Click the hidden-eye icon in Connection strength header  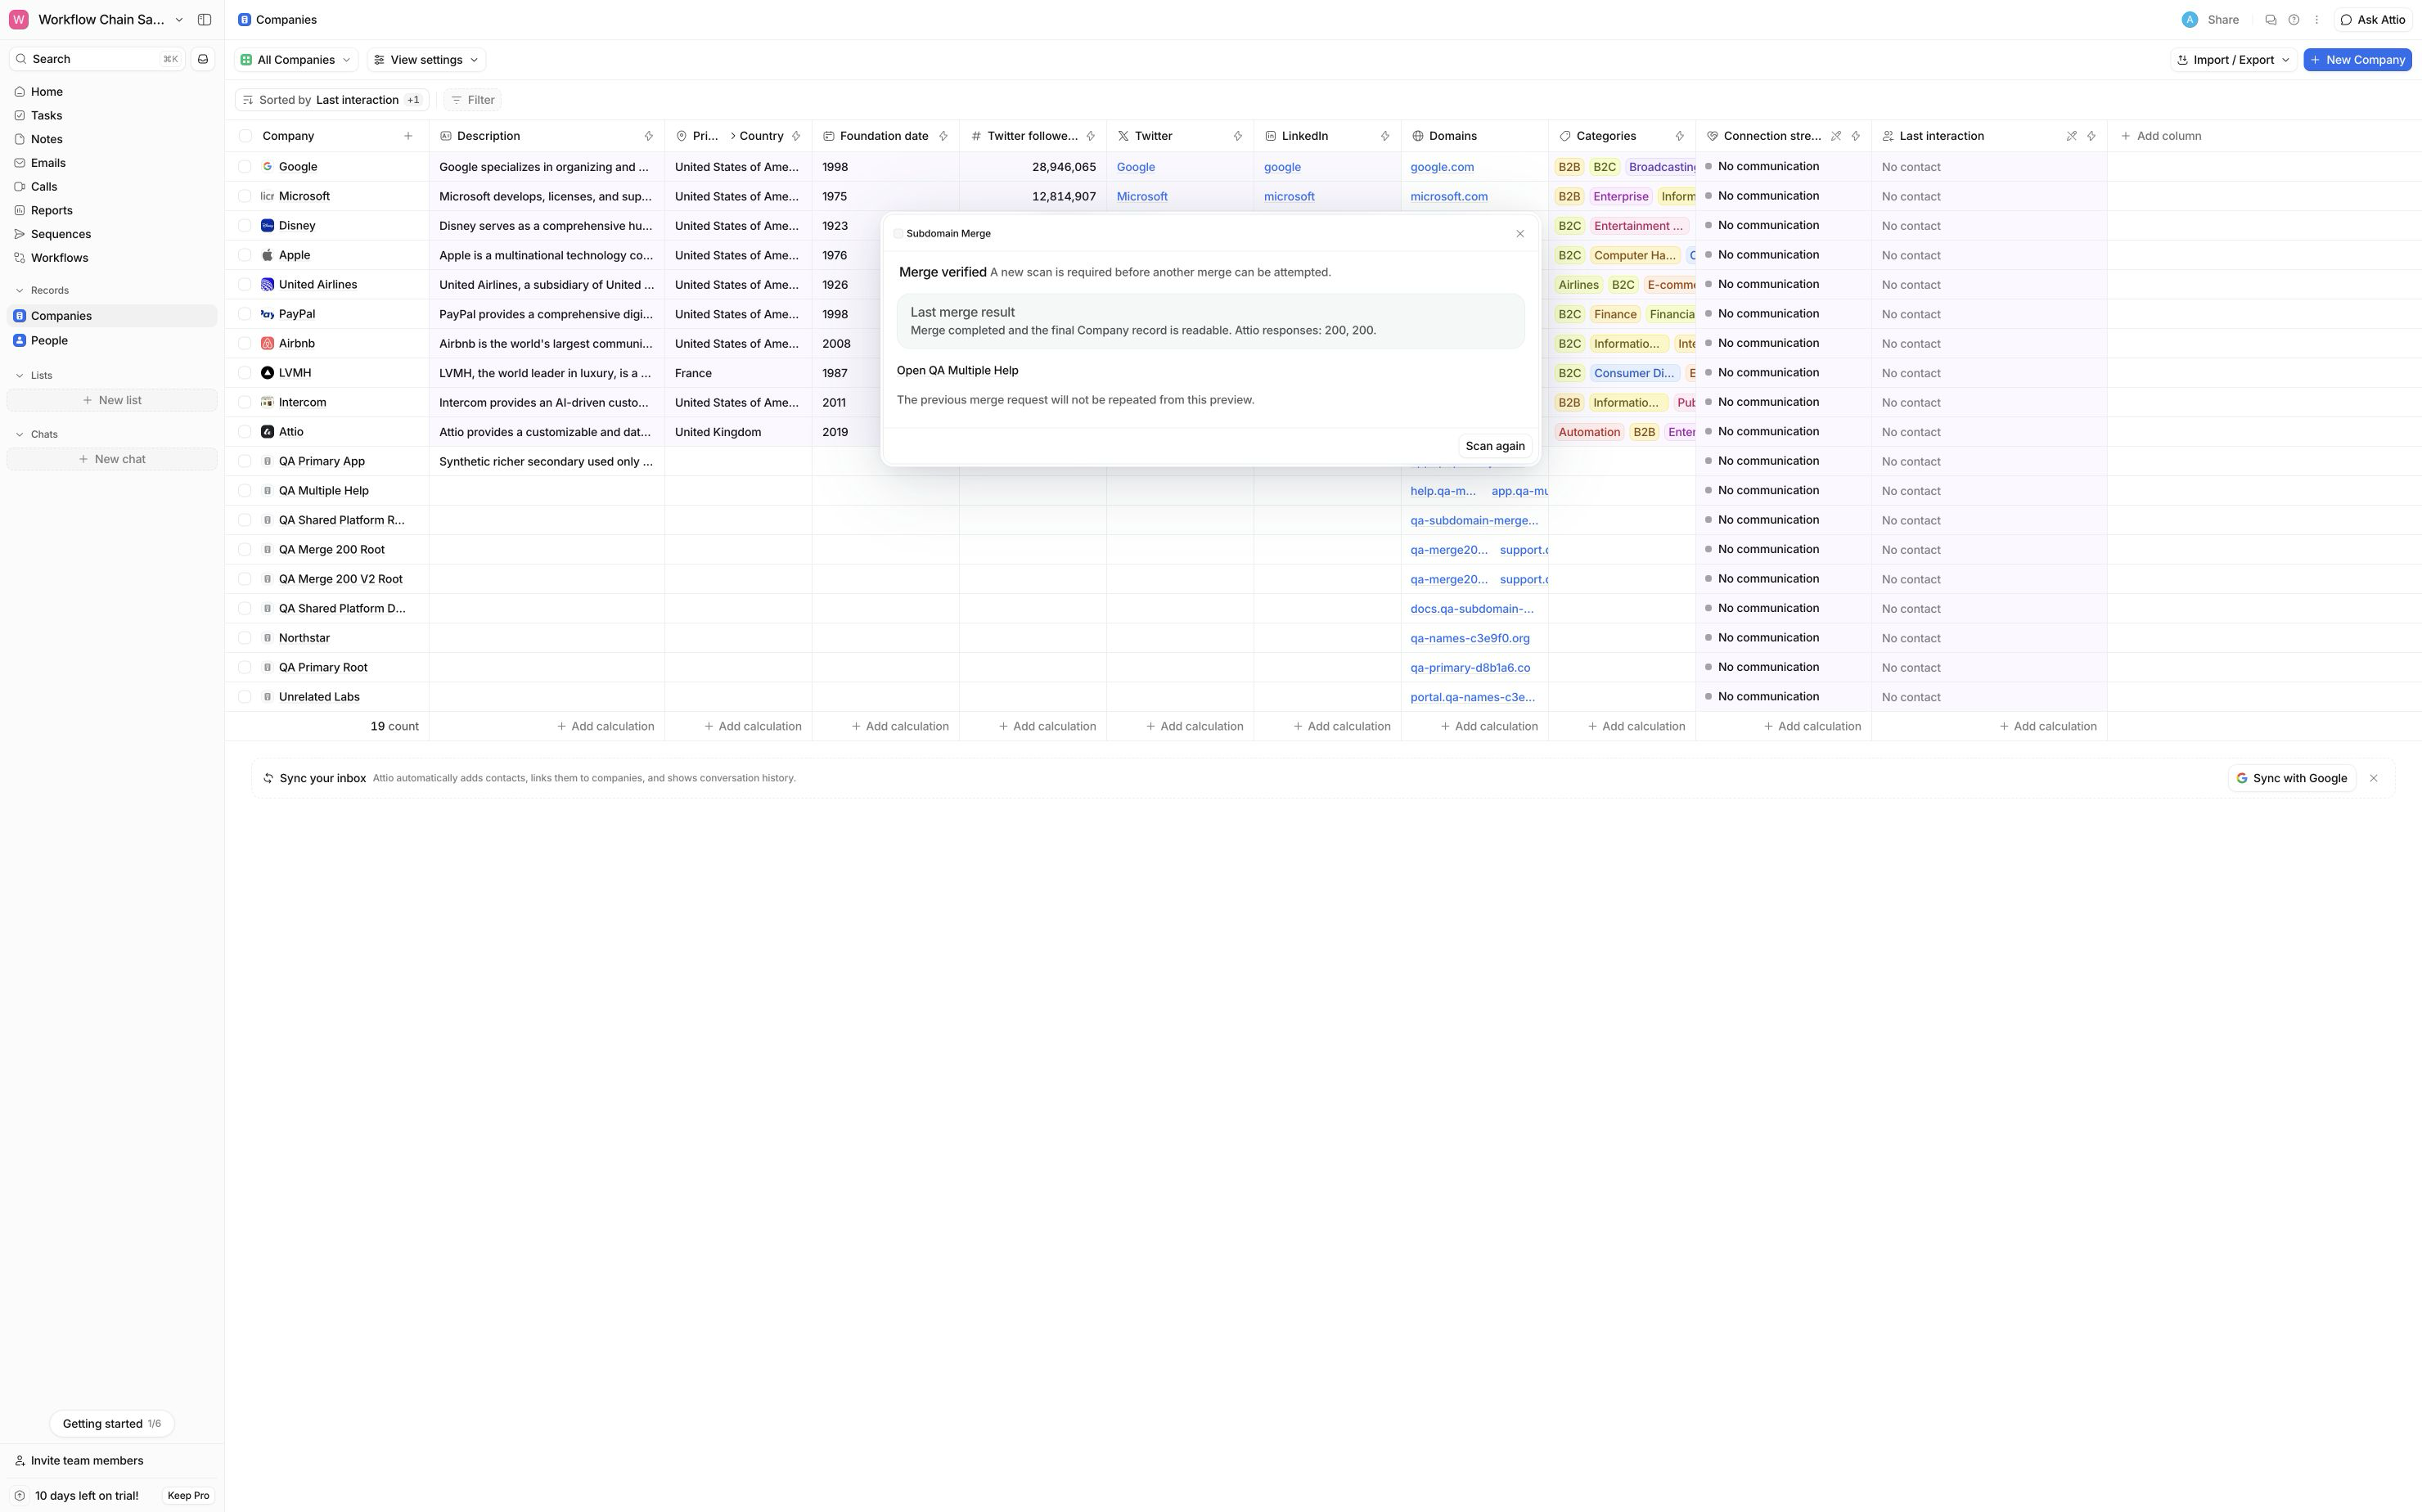[x=1836, y=136]
